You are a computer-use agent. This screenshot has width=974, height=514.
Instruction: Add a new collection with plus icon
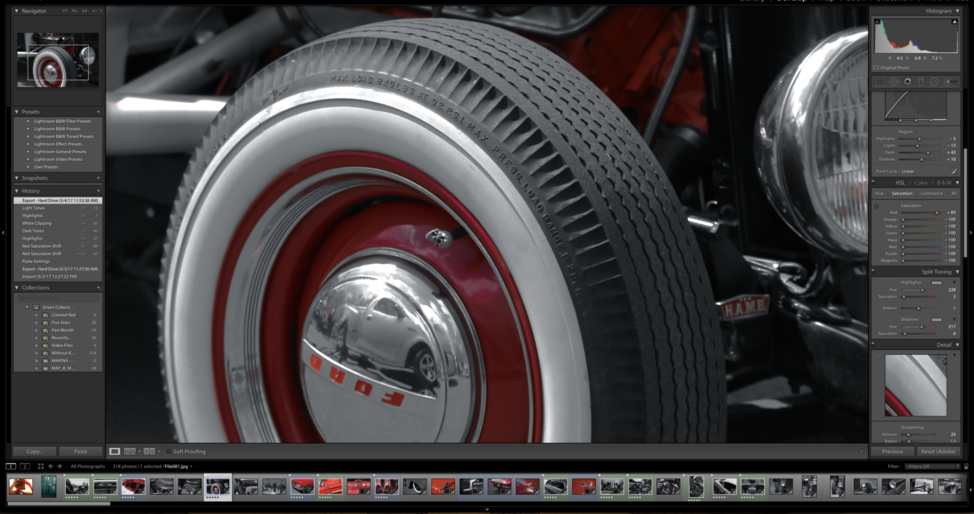click(98, 288)
